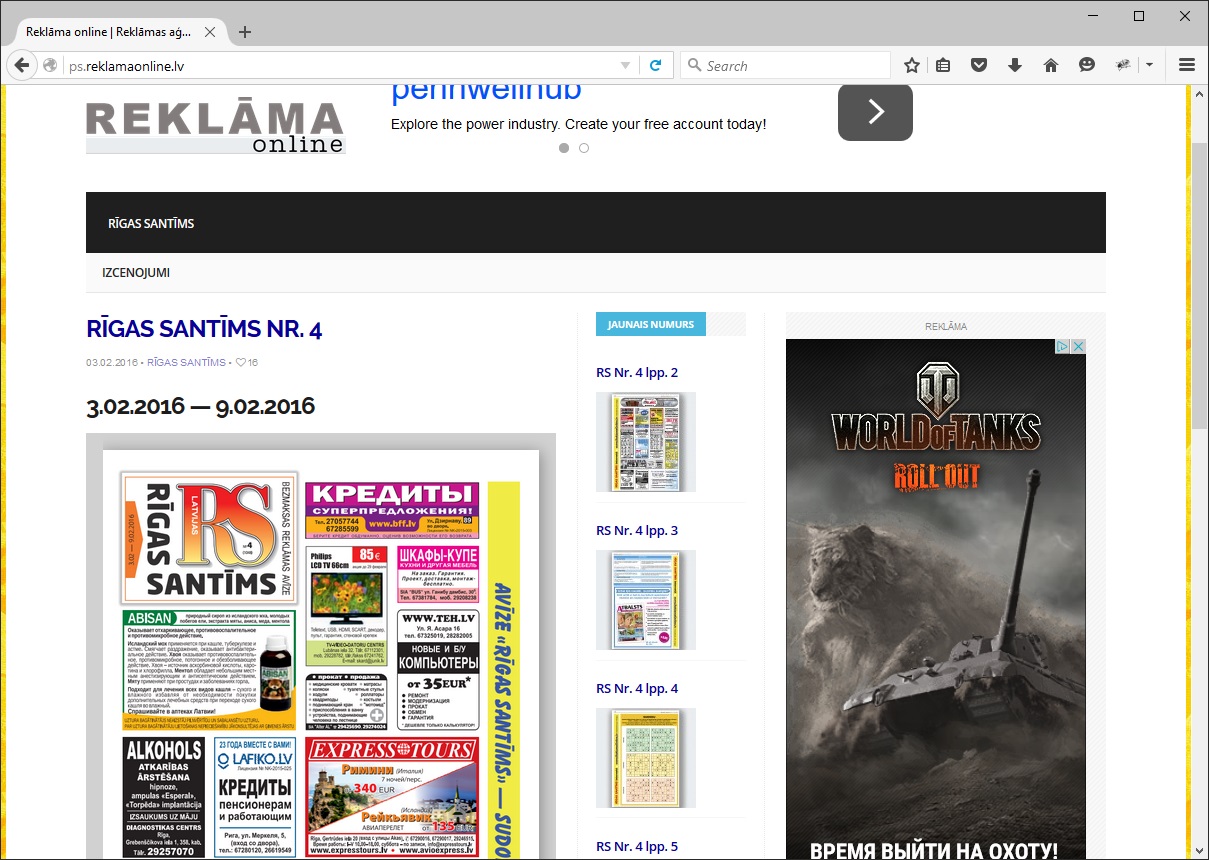Close the Reklāma online tab
The width and height of the screenshot is (1209, 860).
tap(210, 32)
